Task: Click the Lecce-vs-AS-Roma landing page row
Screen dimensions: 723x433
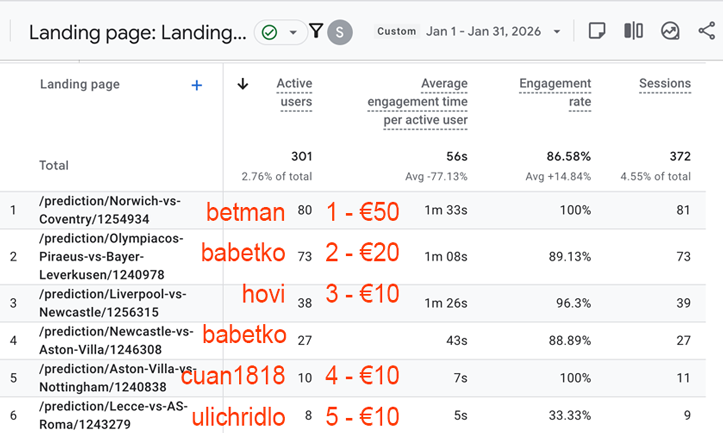Action: tap(104, 415)
